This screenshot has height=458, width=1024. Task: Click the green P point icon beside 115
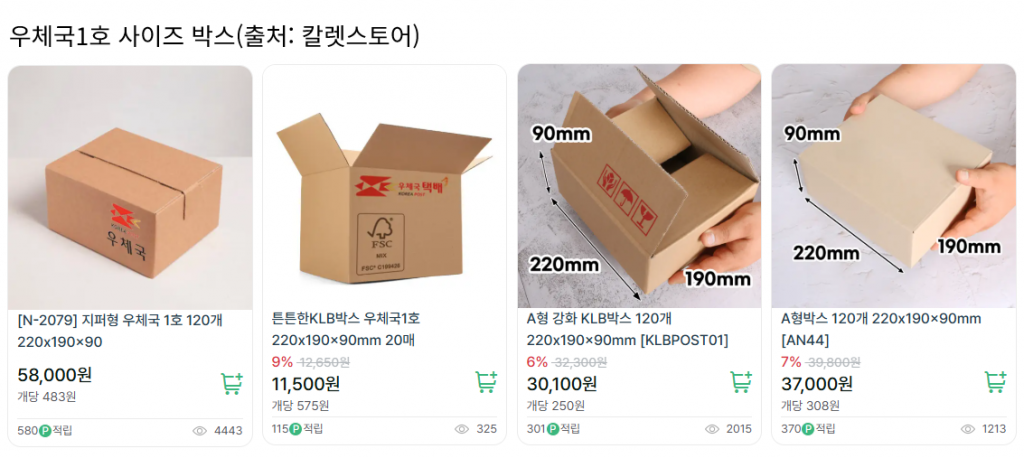click(295, 429)
